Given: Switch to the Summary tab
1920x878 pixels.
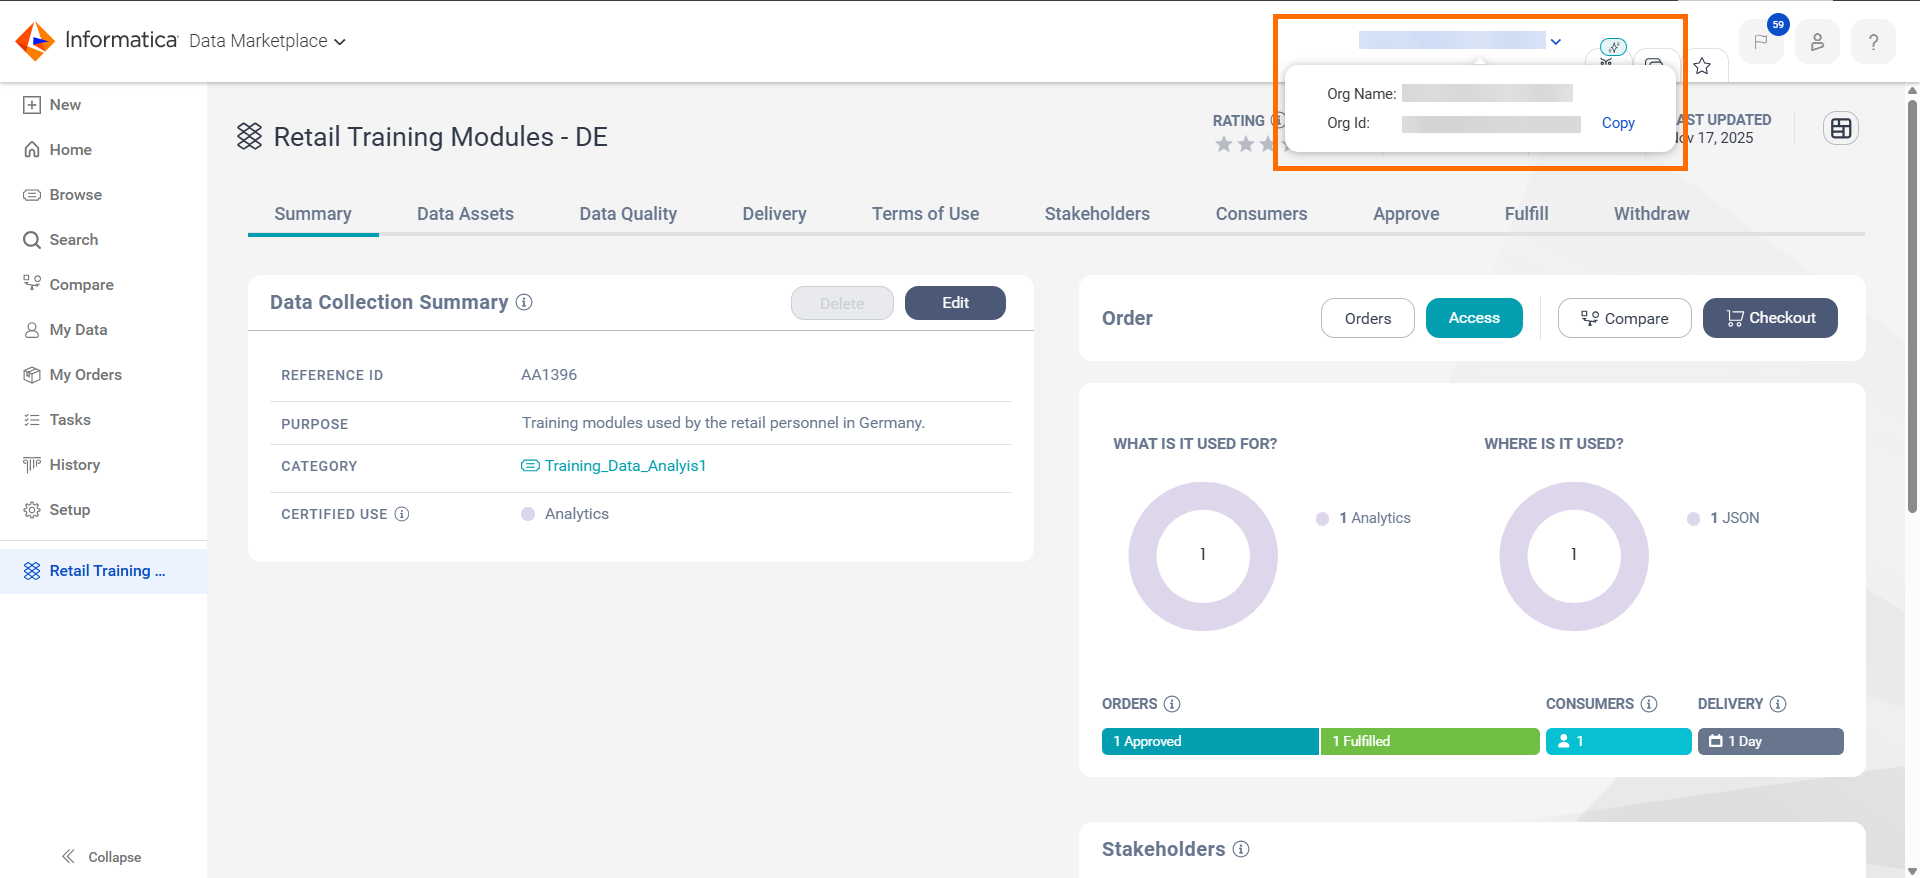Looking at the screenshot, I should click(x=313, y=214).
